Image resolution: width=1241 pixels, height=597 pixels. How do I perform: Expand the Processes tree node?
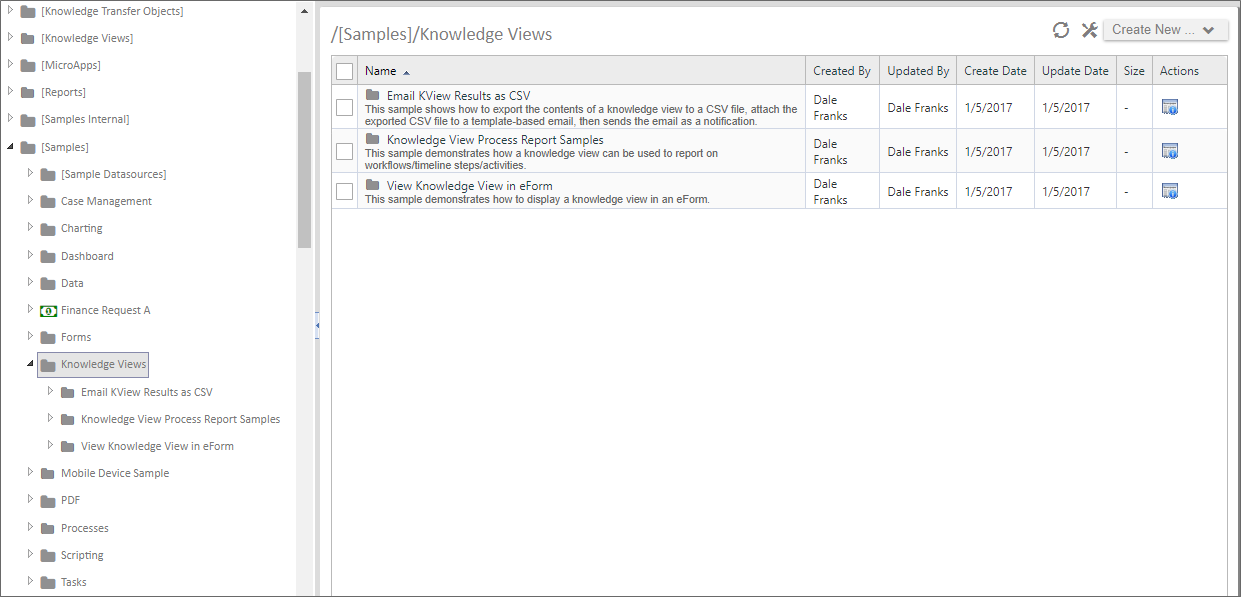(x=30, y=527)
